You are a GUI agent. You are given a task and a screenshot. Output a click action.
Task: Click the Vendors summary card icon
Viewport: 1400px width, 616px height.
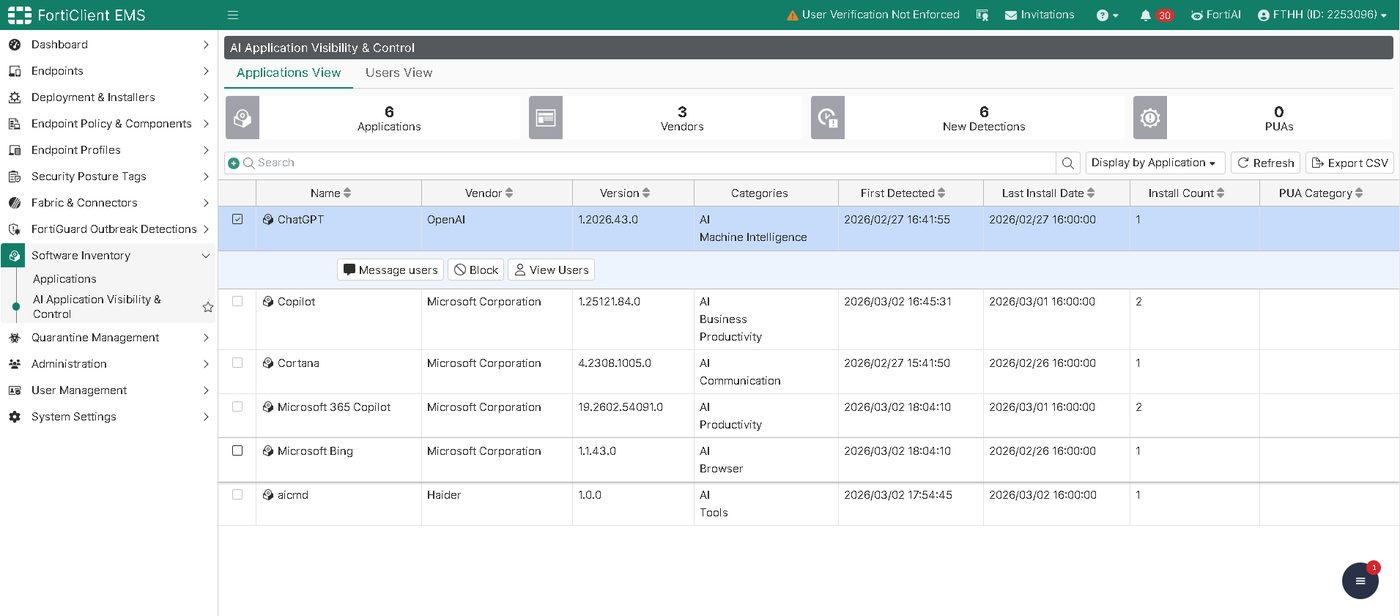coord(546,118)
